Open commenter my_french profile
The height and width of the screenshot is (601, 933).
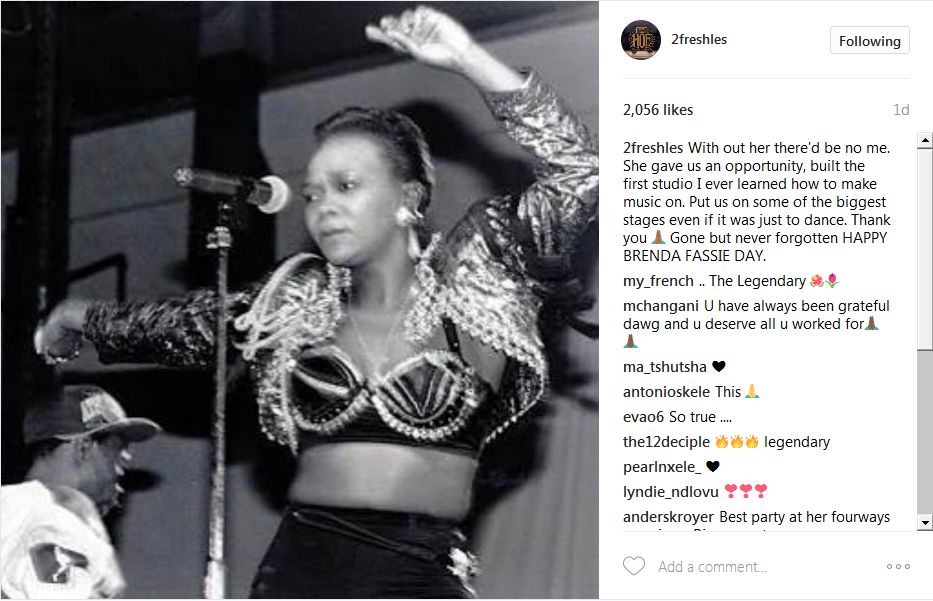658,281
